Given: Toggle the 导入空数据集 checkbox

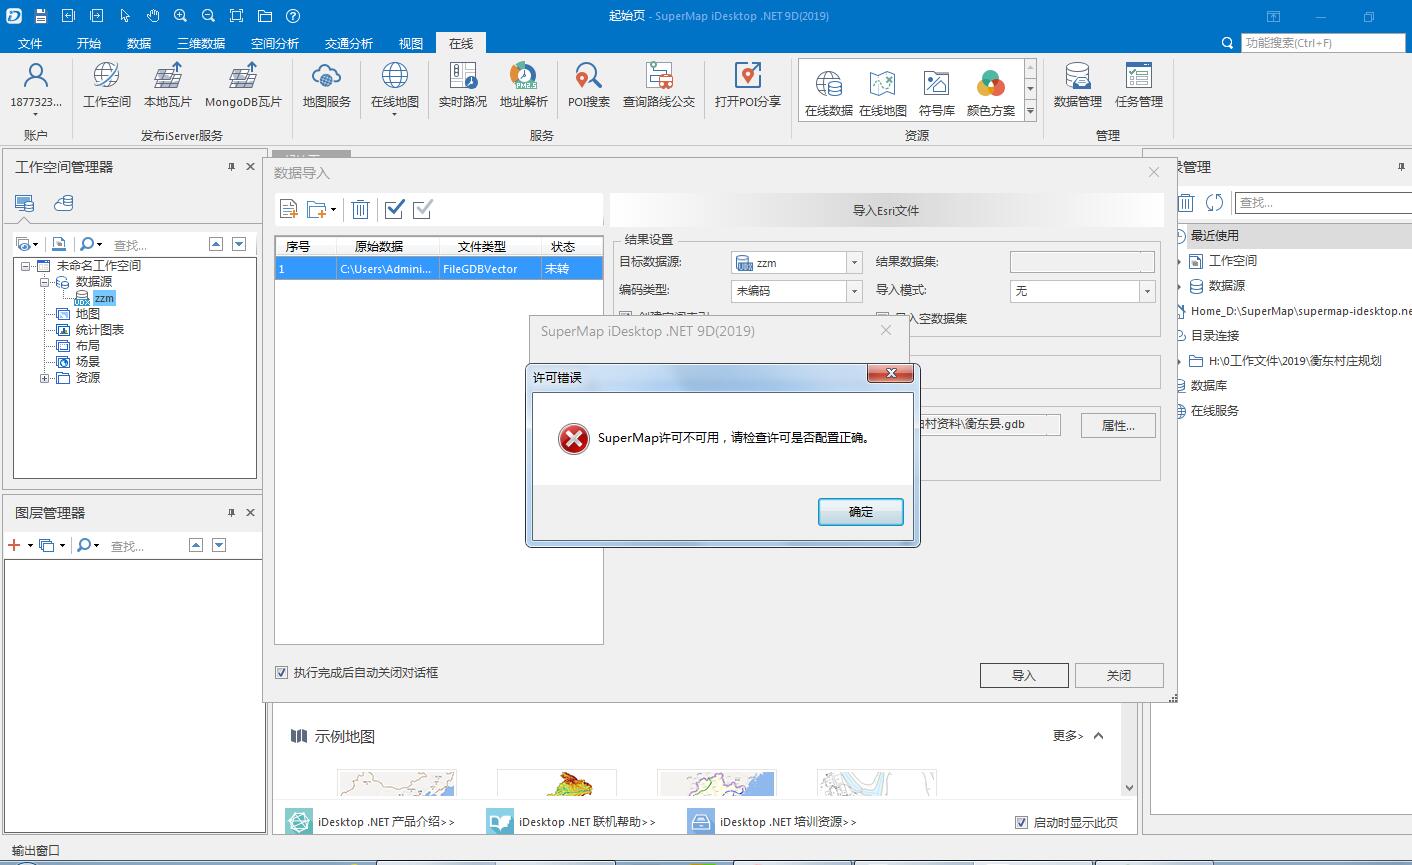Looking at the screenshot, I should click(x=882, y=318).
